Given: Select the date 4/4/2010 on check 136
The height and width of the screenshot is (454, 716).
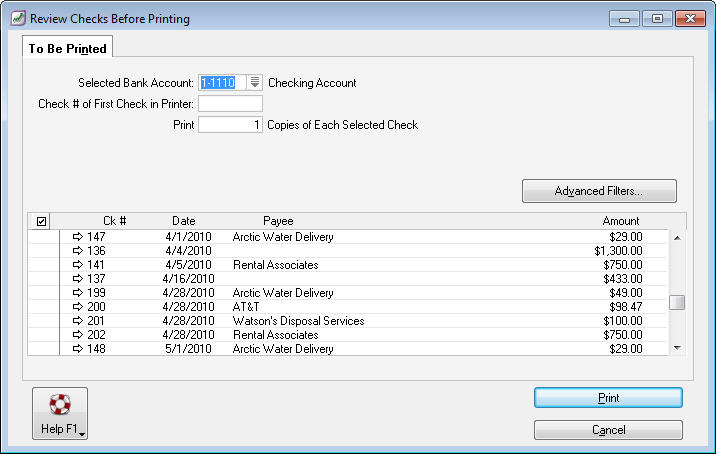Looking at the screenshot, I should coord(188,251).
